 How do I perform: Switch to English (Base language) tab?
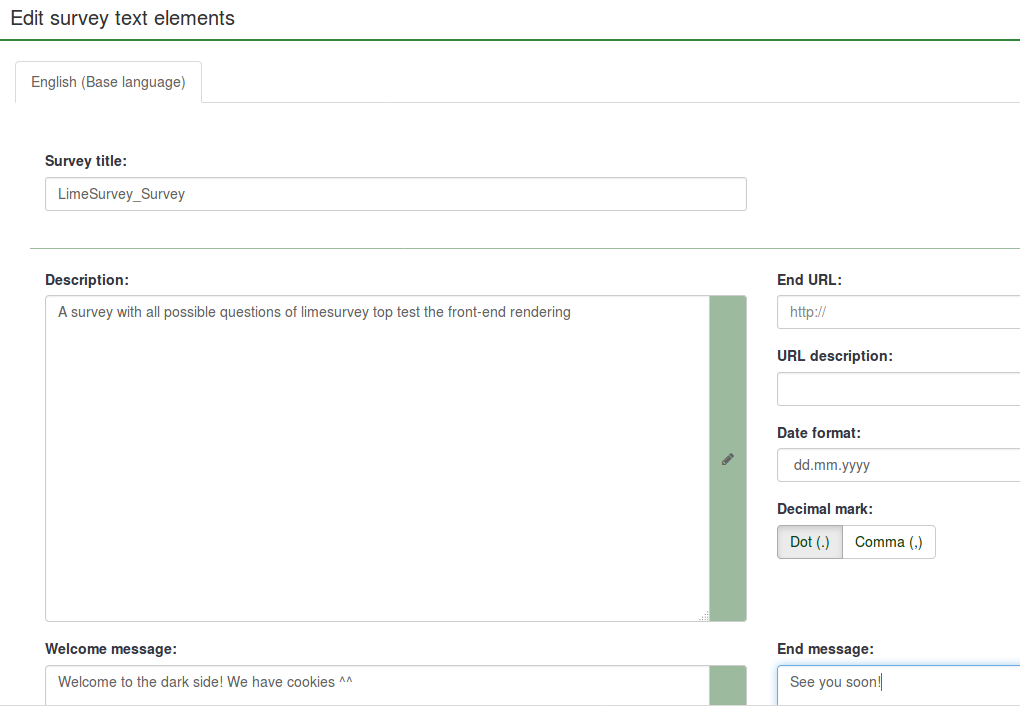pyautogui.click(x=108, y=82)
